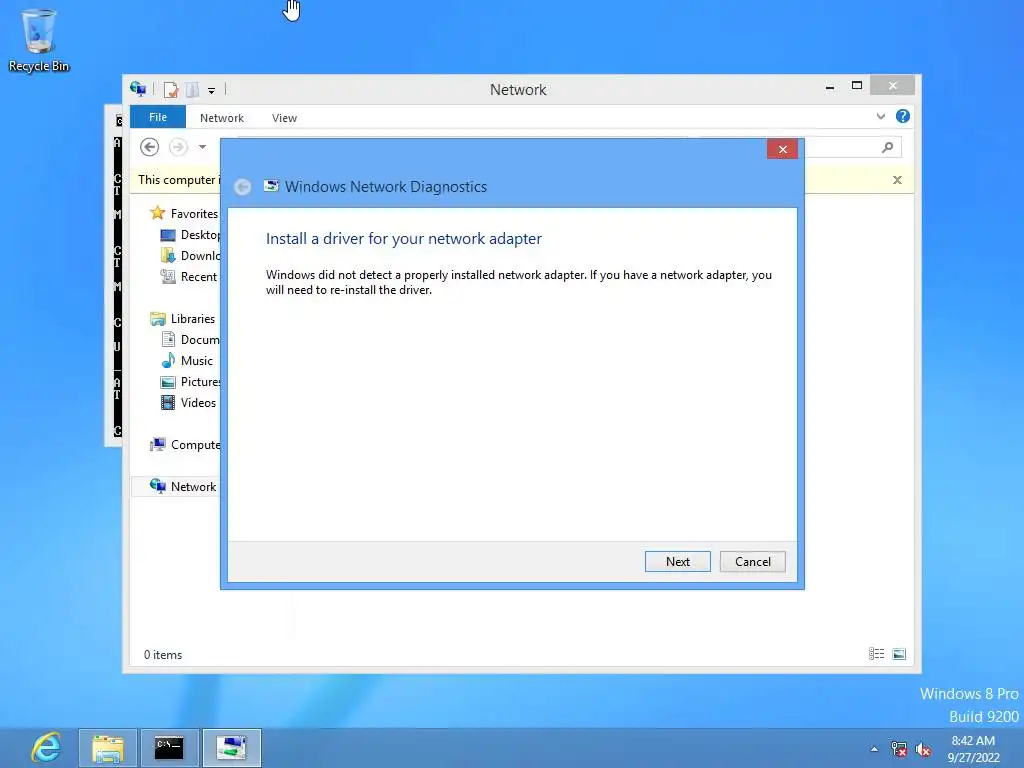Click the search magnifier icon
1024x768 pixels.
887,148
